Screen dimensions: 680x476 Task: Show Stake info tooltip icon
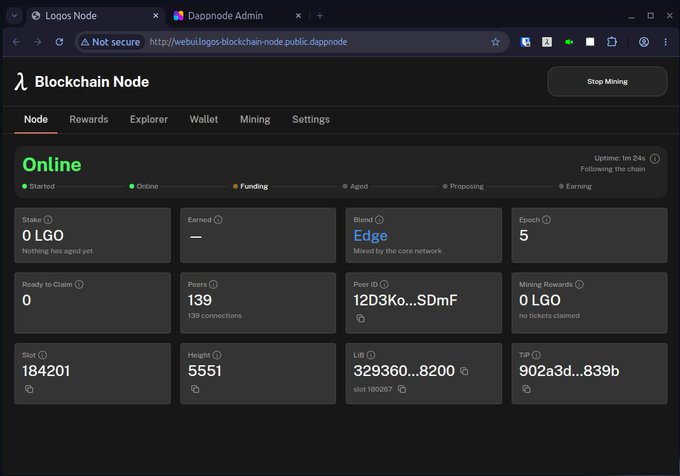coord(48,220)
